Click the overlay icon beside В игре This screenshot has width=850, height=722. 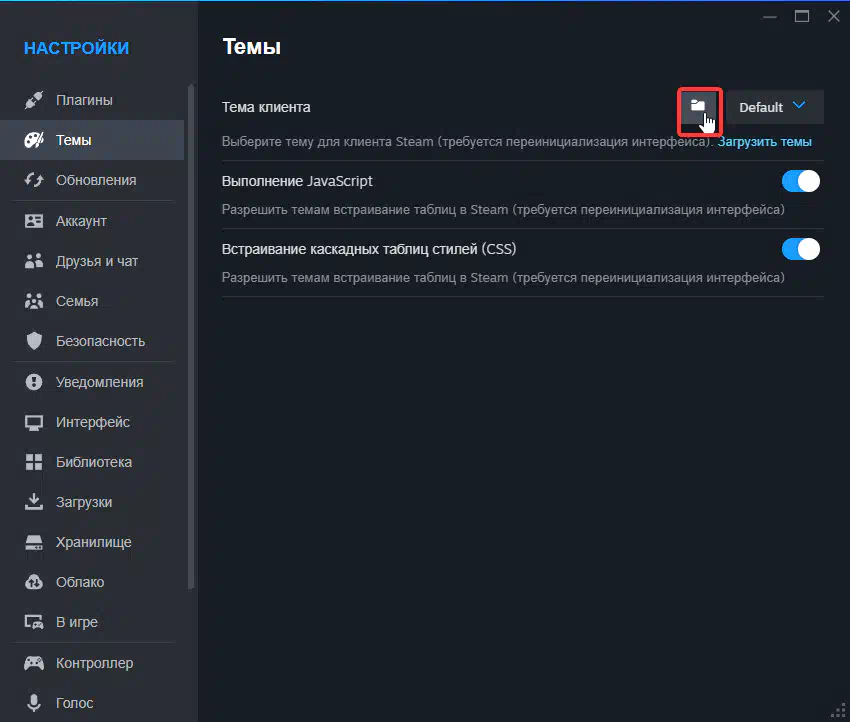point(34,622)
